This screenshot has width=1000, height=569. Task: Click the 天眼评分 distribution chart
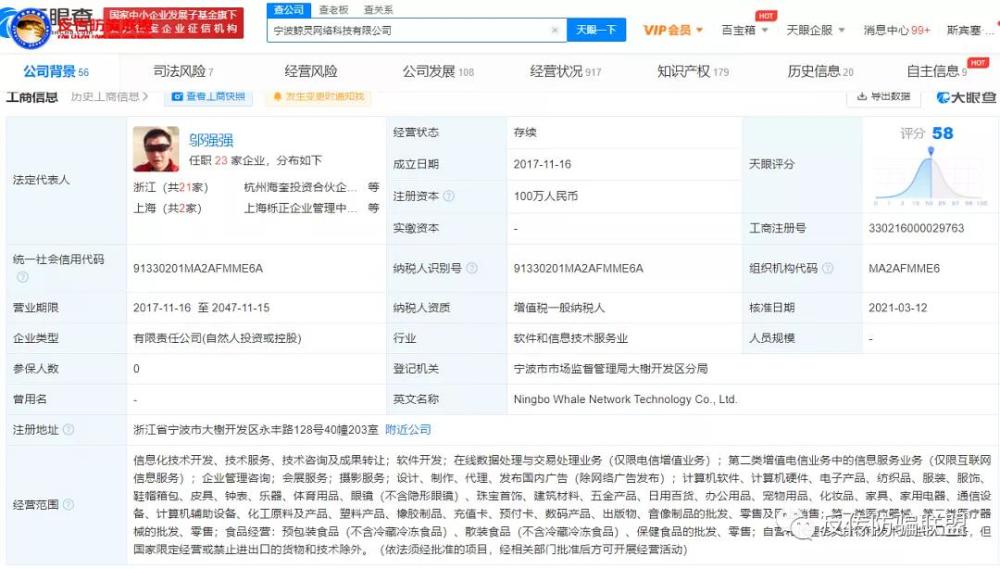(x=930, y=175)
